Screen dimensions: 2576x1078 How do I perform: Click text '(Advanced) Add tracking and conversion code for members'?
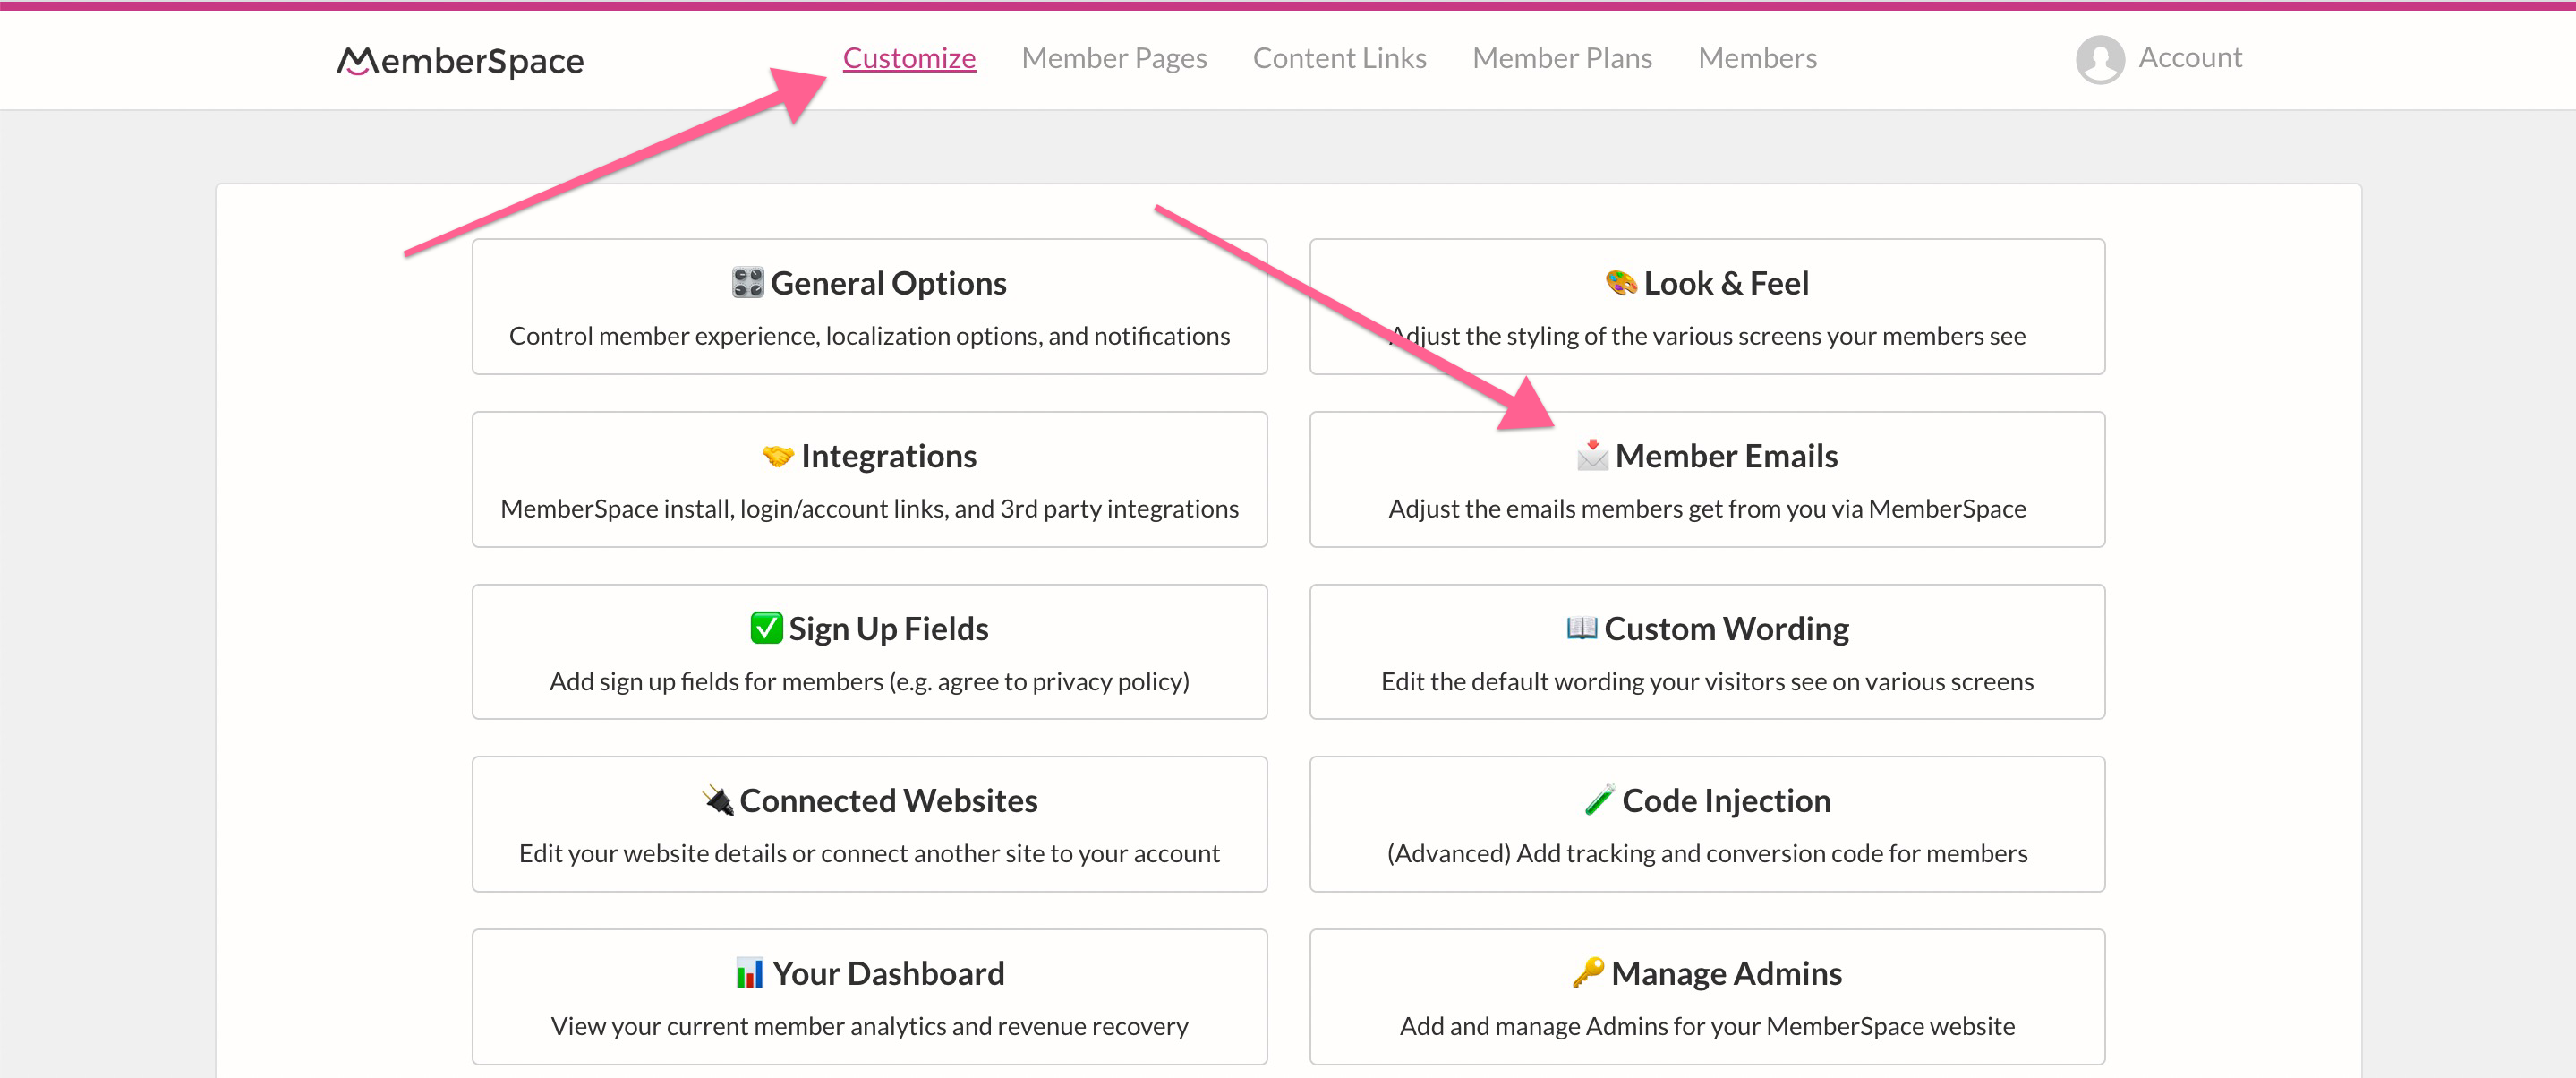tap(1707, 854)
